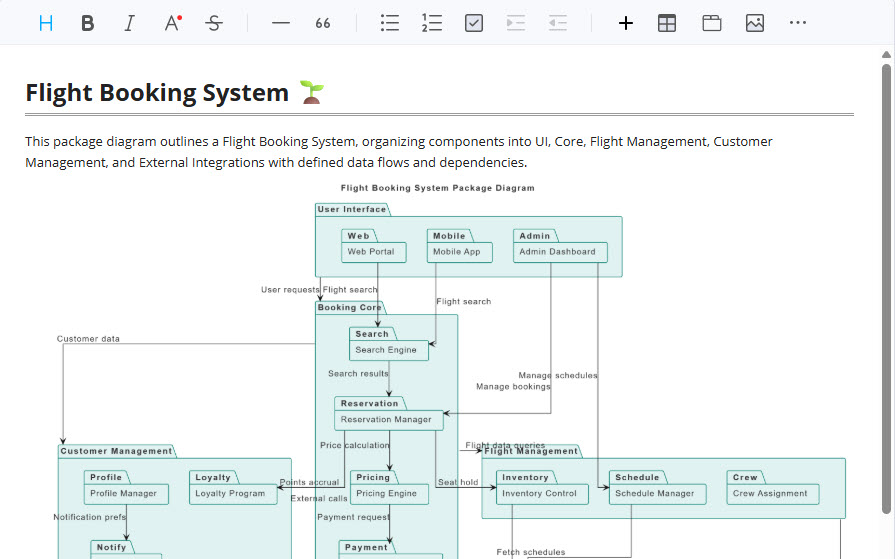Click the Pricing Engine component

coord(389,494)
